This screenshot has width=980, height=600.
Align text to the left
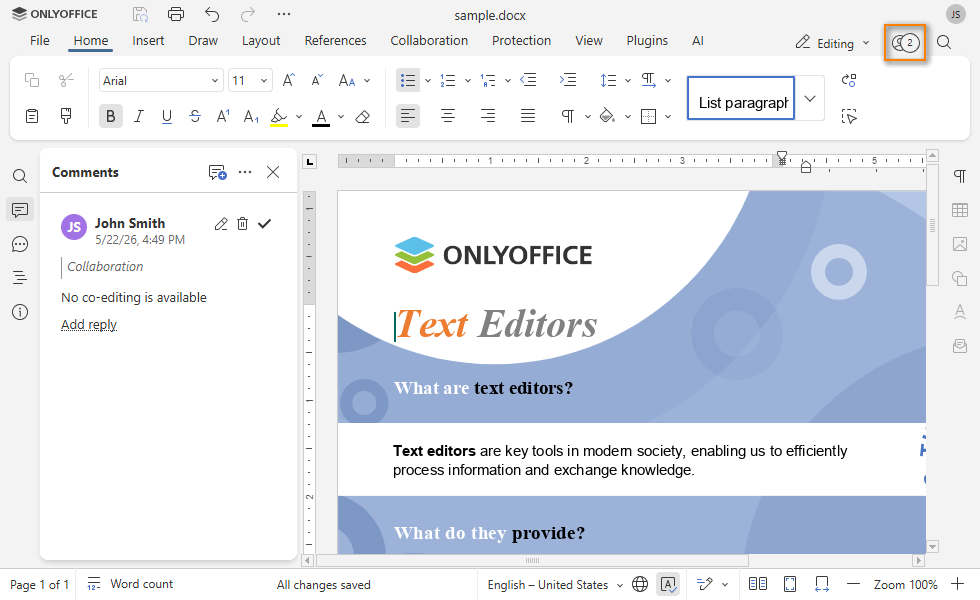pyautogui.click(x=408, y=116)
